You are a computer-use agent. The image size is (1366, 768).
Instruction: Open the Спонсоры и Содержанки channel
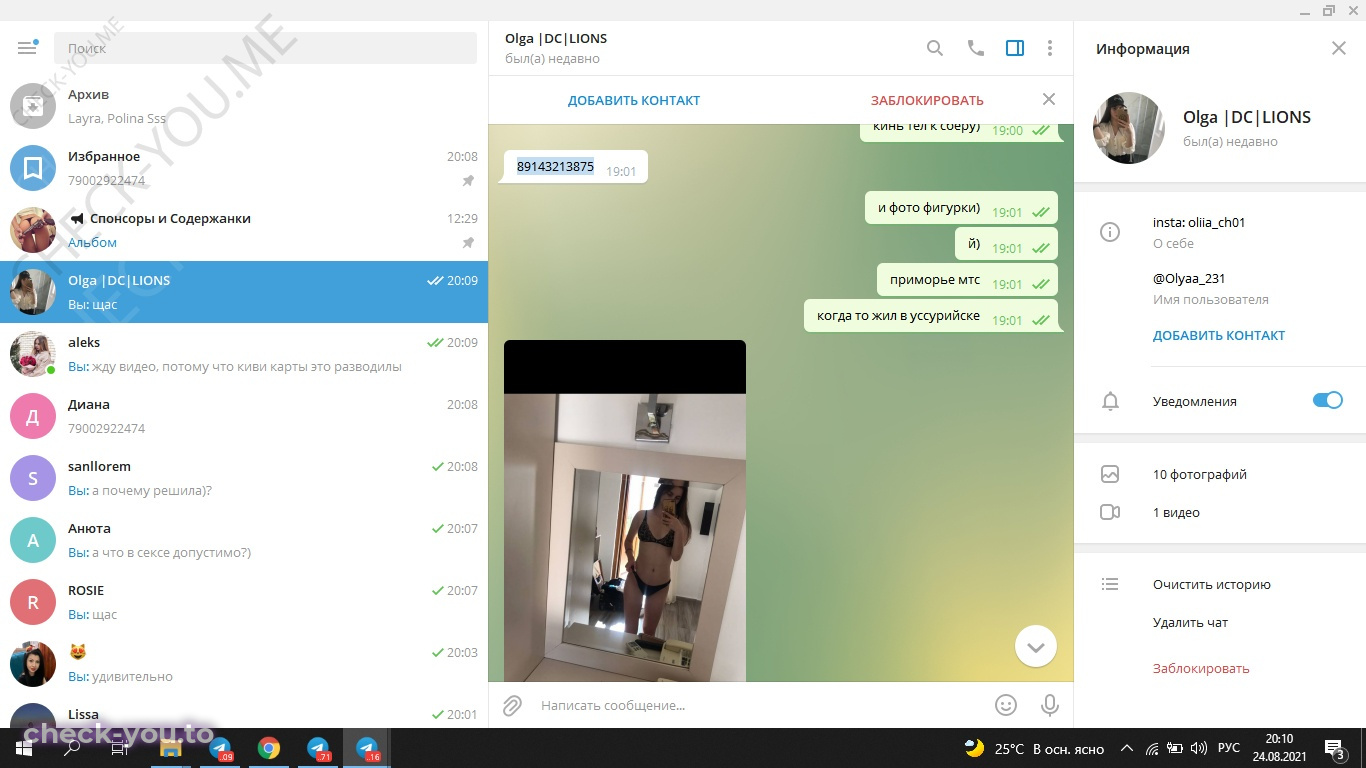point(244,230)
